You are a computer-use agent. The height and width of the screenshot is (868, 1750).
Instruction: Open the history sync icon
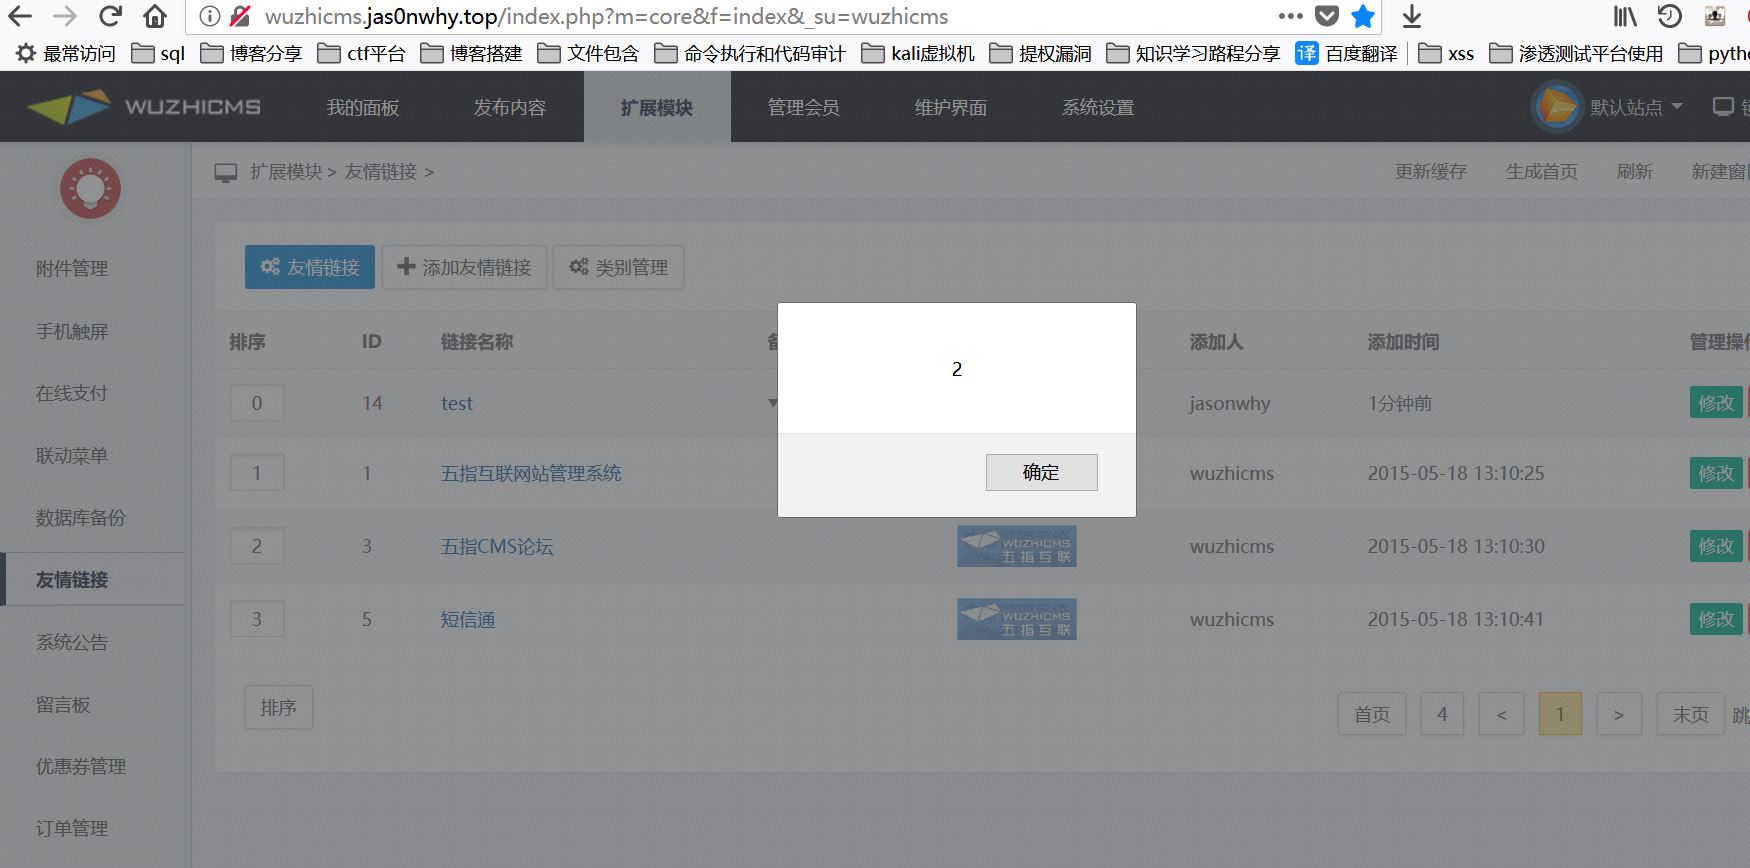tap(1669, 16)
